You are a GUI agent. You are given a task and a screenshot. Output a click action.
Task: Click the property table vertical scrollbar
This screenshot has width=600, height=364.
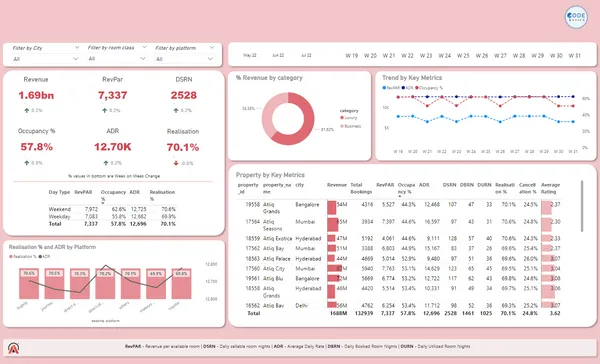tap(582, 206)
